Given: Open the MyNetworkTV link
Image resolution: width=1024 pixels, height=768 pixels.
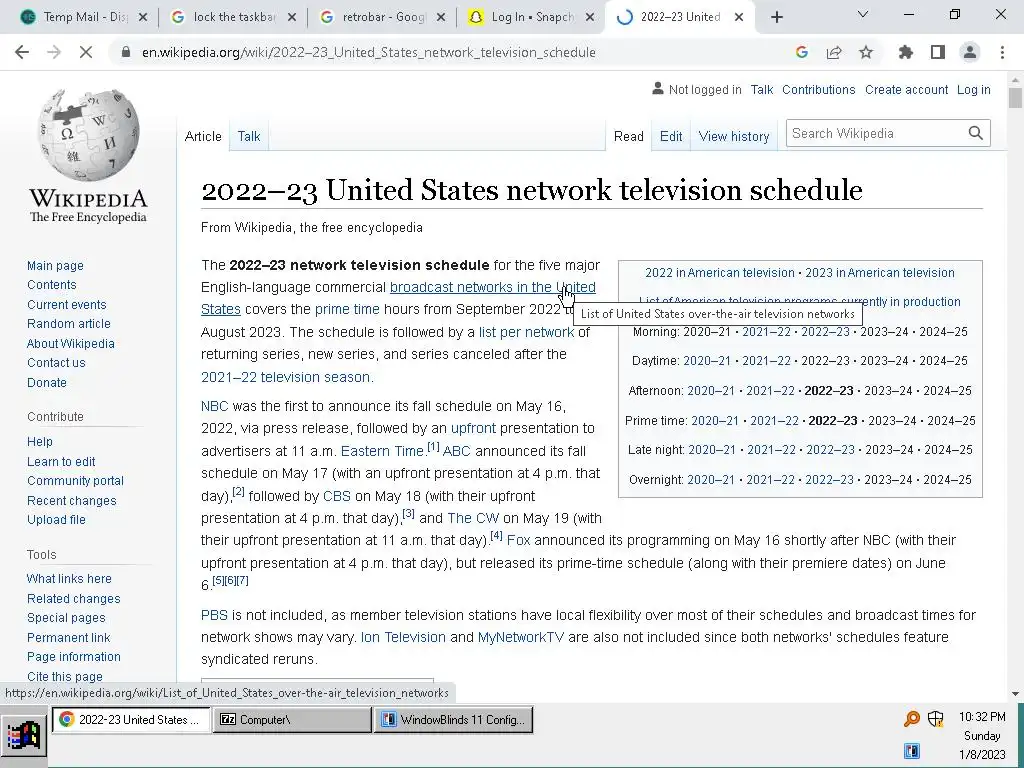Looking at the screenshot, I should pyautogui.click(x=520, y=637).
